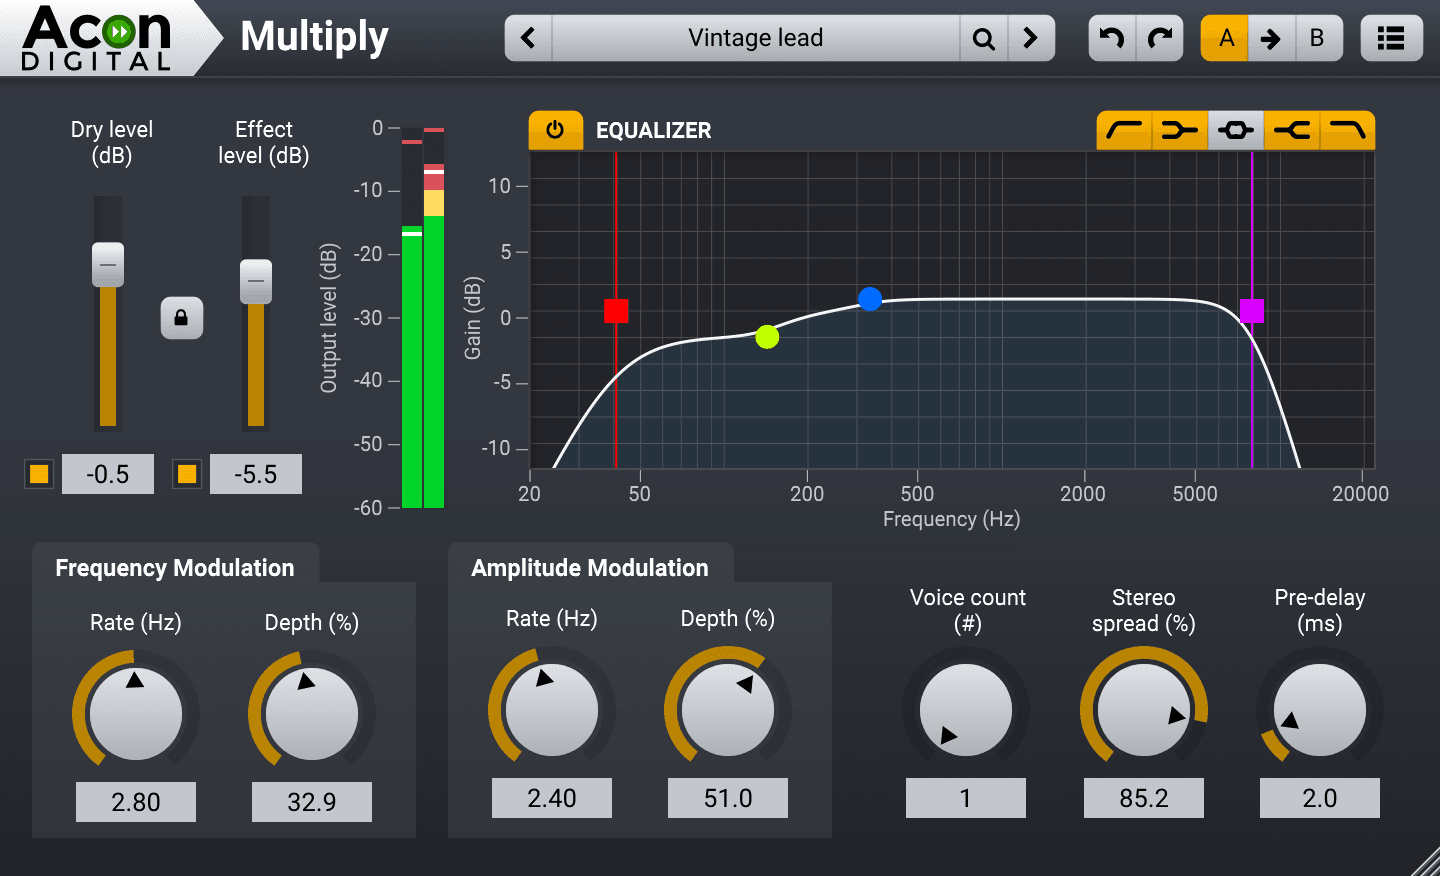Click the redo arrow icon

click(x=1159, y=37)
